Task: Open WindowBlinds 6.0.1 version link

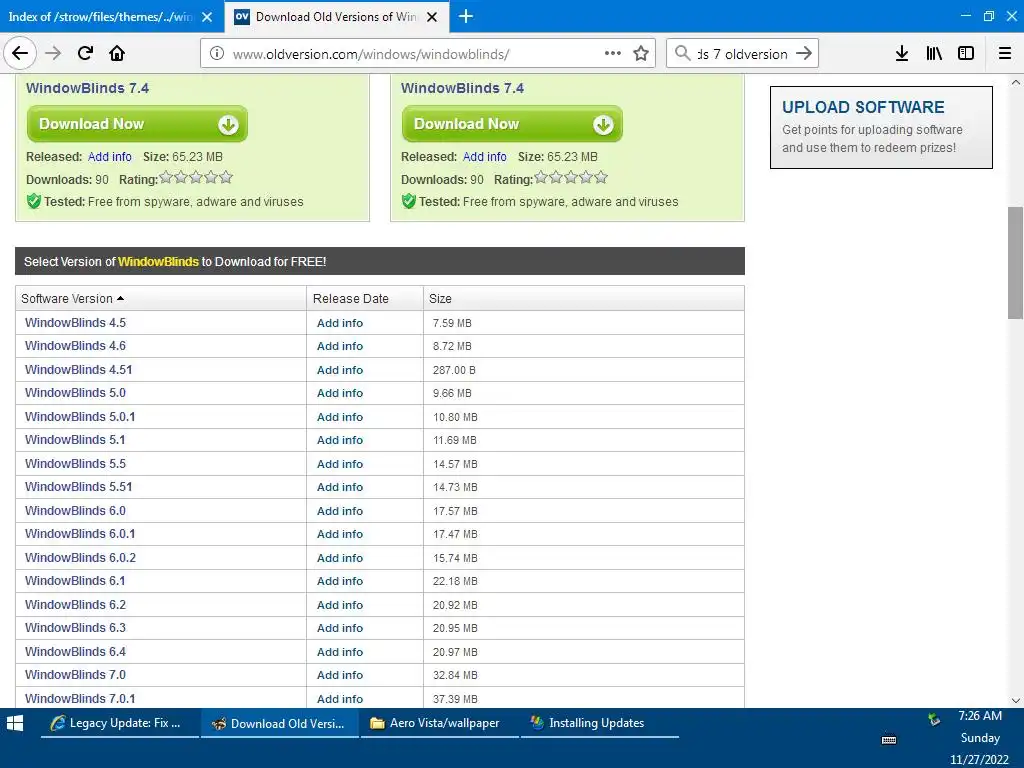Action: [80, 534]
